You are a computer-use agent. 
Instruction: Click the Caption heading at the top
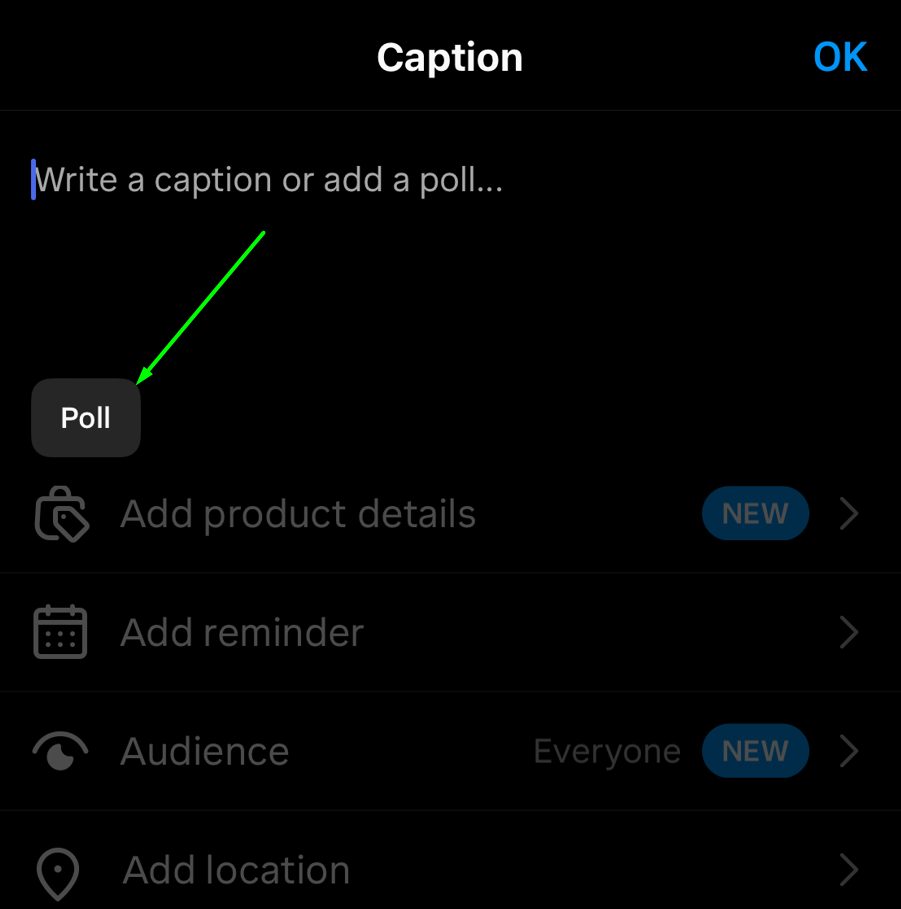[x=450, y=58]
